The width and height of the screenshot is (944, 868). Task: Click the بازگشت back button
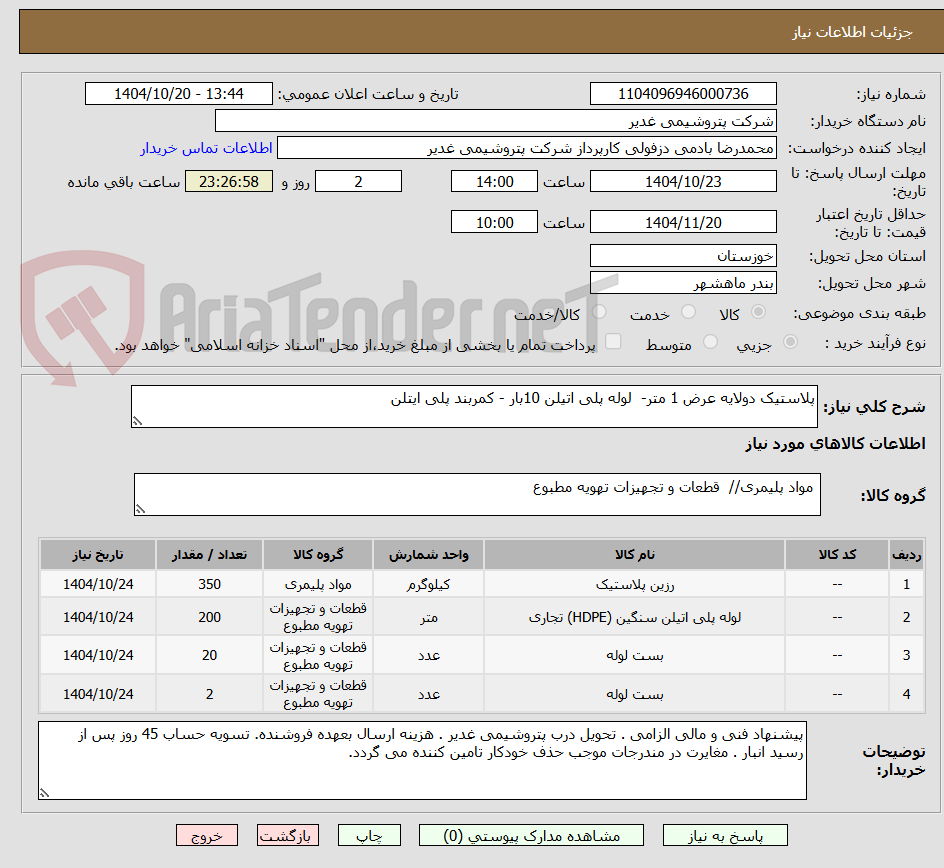pos(287,835)
